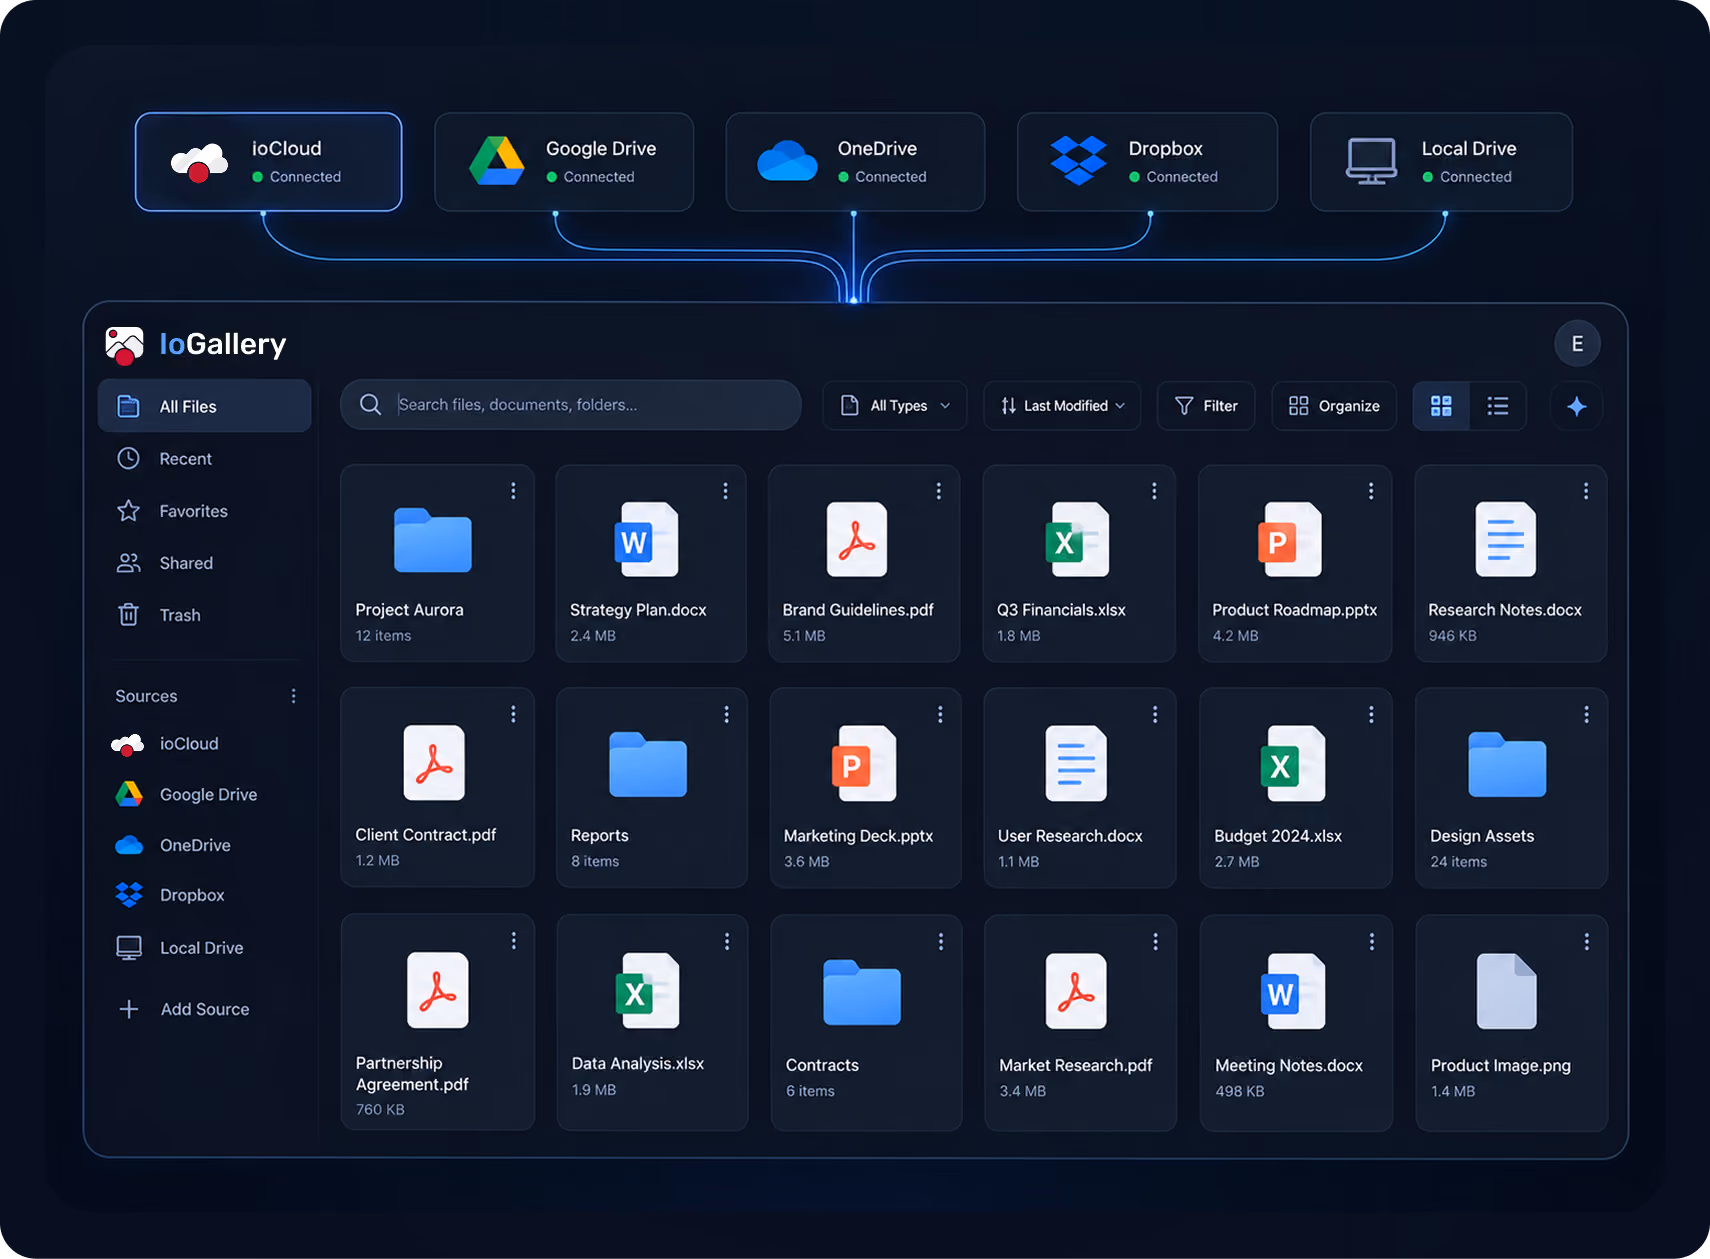Click the search magnifier icon
This screenshot has width=1710, height=1259.
pos(370,405)
